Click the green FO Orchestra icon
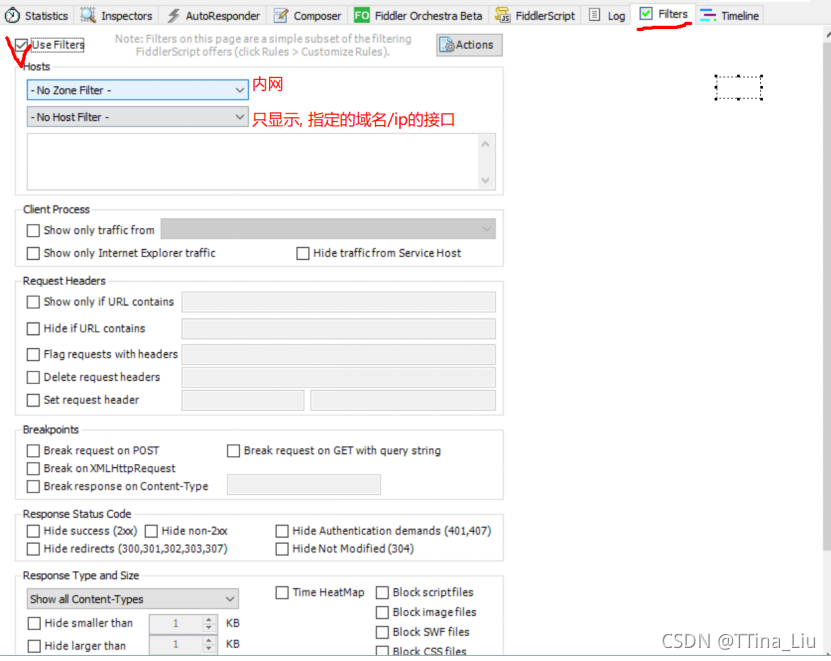 coord(361,15)
